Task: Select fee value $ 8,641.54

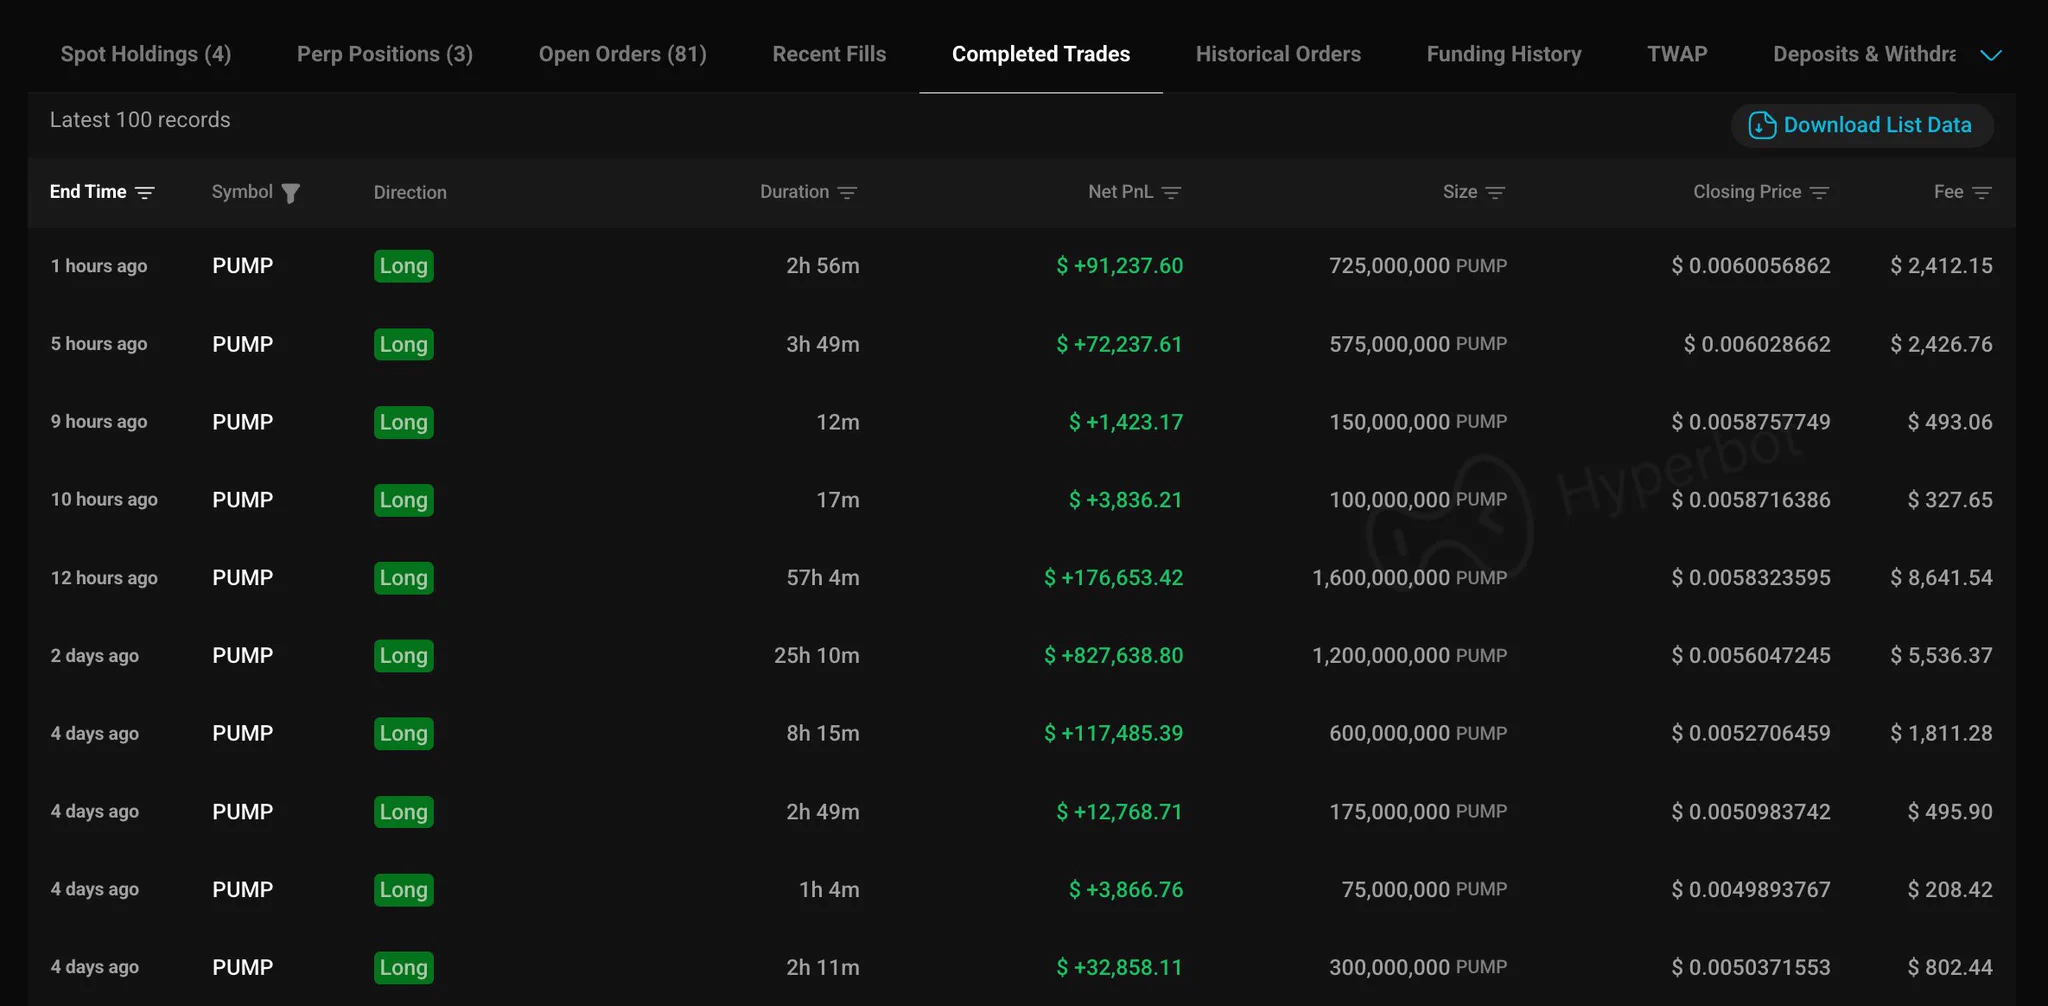Action: point(1942,578)
